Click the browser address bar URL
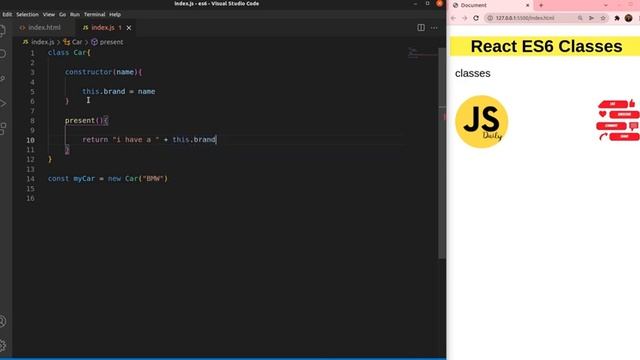The image size is (640, 360). [524, 18]
